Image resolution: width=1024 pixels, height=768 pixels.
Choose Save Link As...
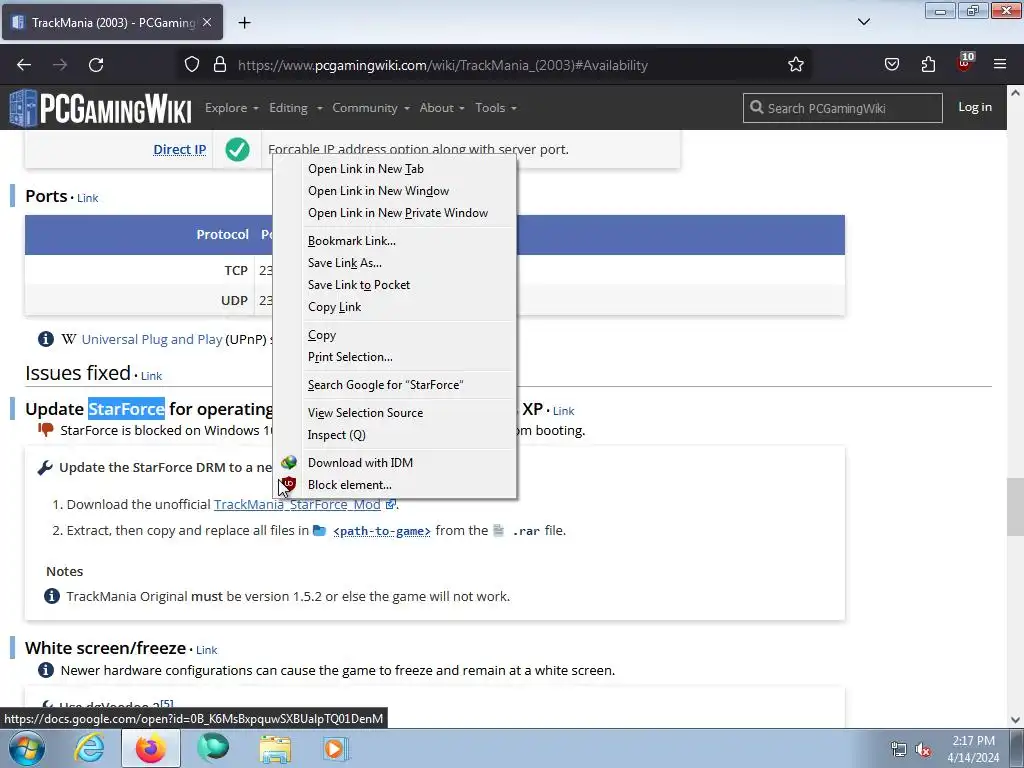tap(394, 263)
